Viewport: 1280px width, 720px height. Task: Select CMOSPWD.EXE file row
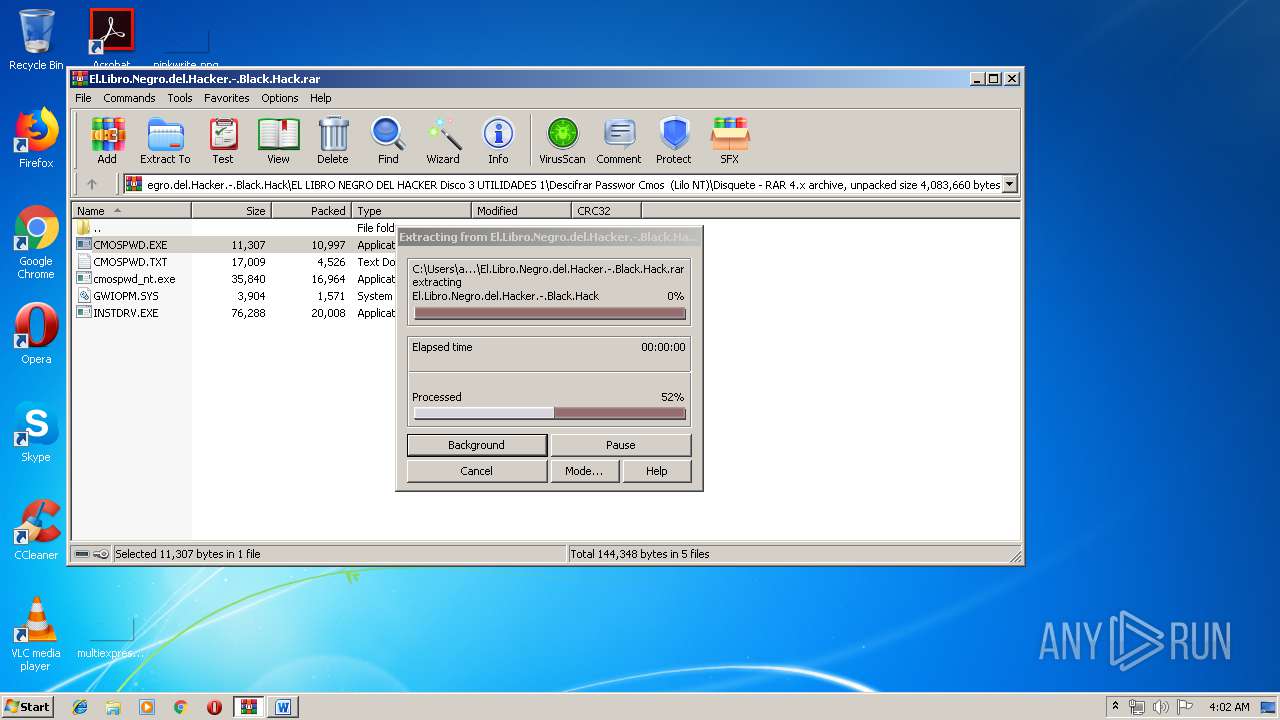(x=235, y=245)
